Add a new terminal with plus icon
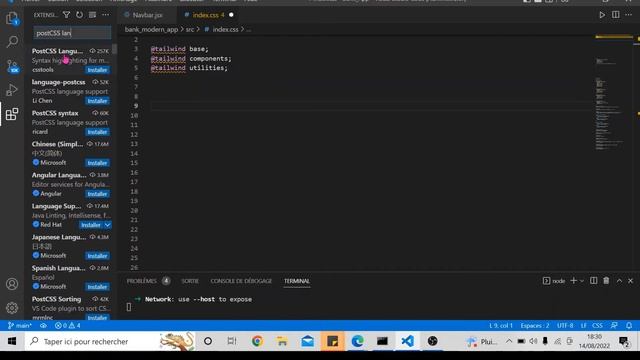640x360 pixels. (573, 281)
